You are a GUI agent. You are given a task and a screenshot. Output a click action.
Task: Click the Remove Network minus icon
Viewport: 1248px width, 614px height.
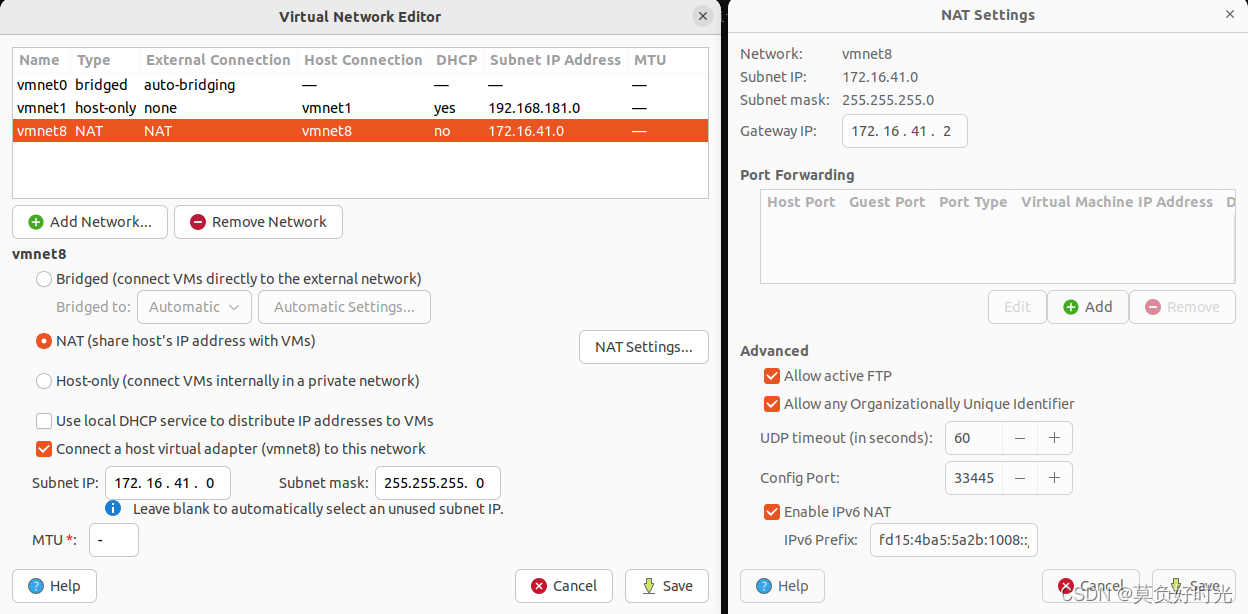point(197,222)
